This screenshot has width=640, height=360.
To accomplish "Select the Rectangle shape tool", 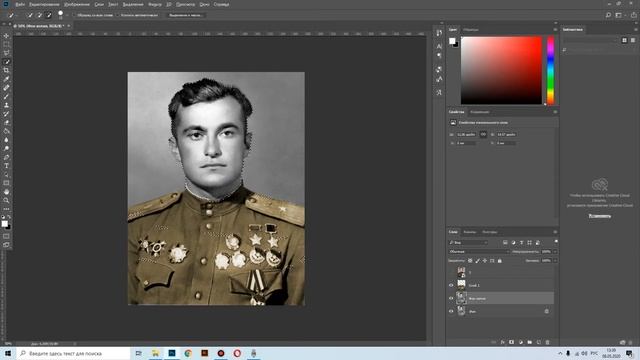I will [6, 183].
